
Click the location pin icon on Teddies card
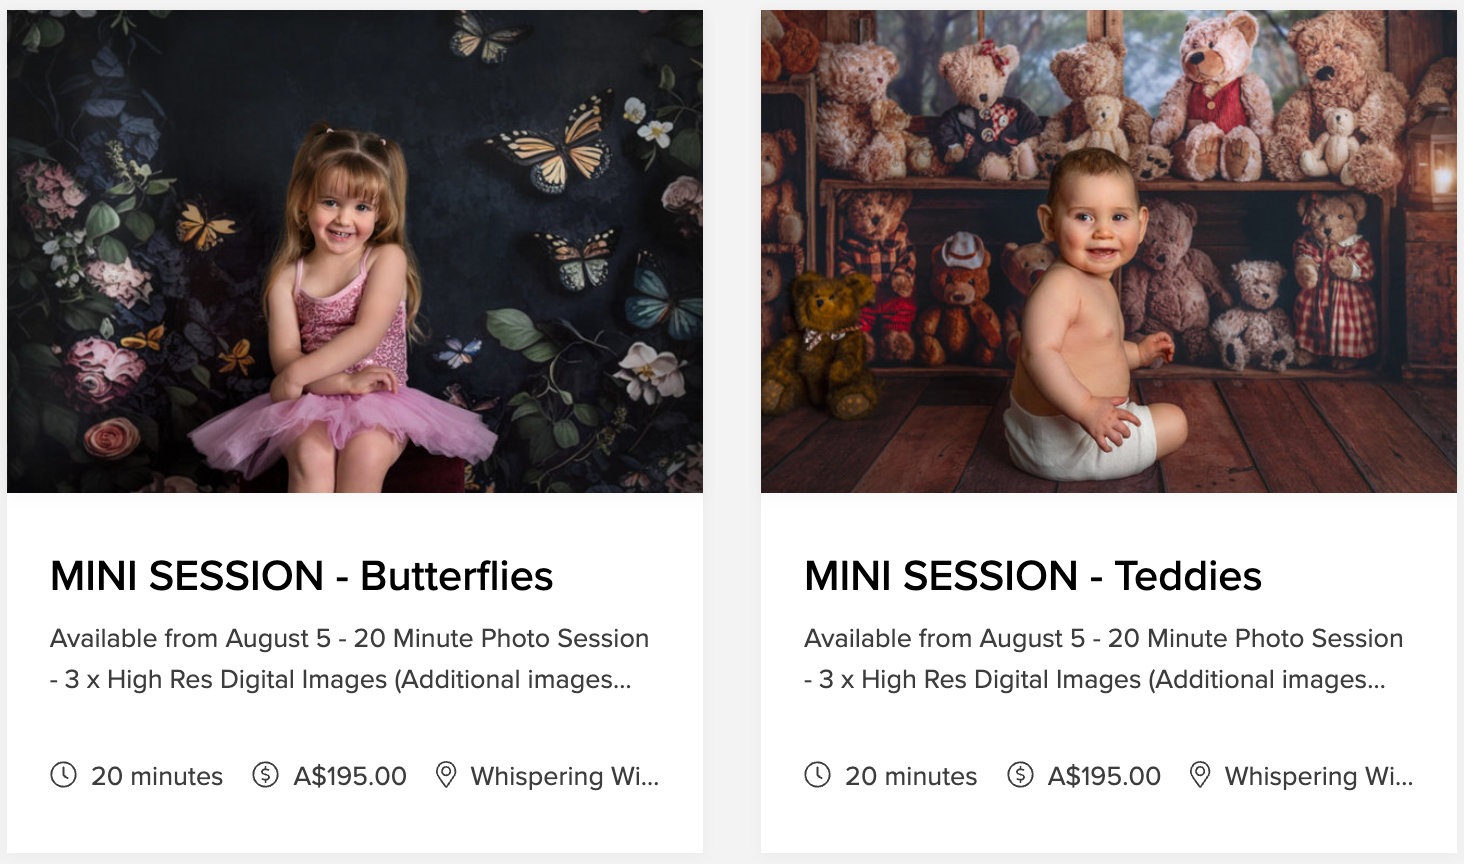click(x=1200, y=775)
